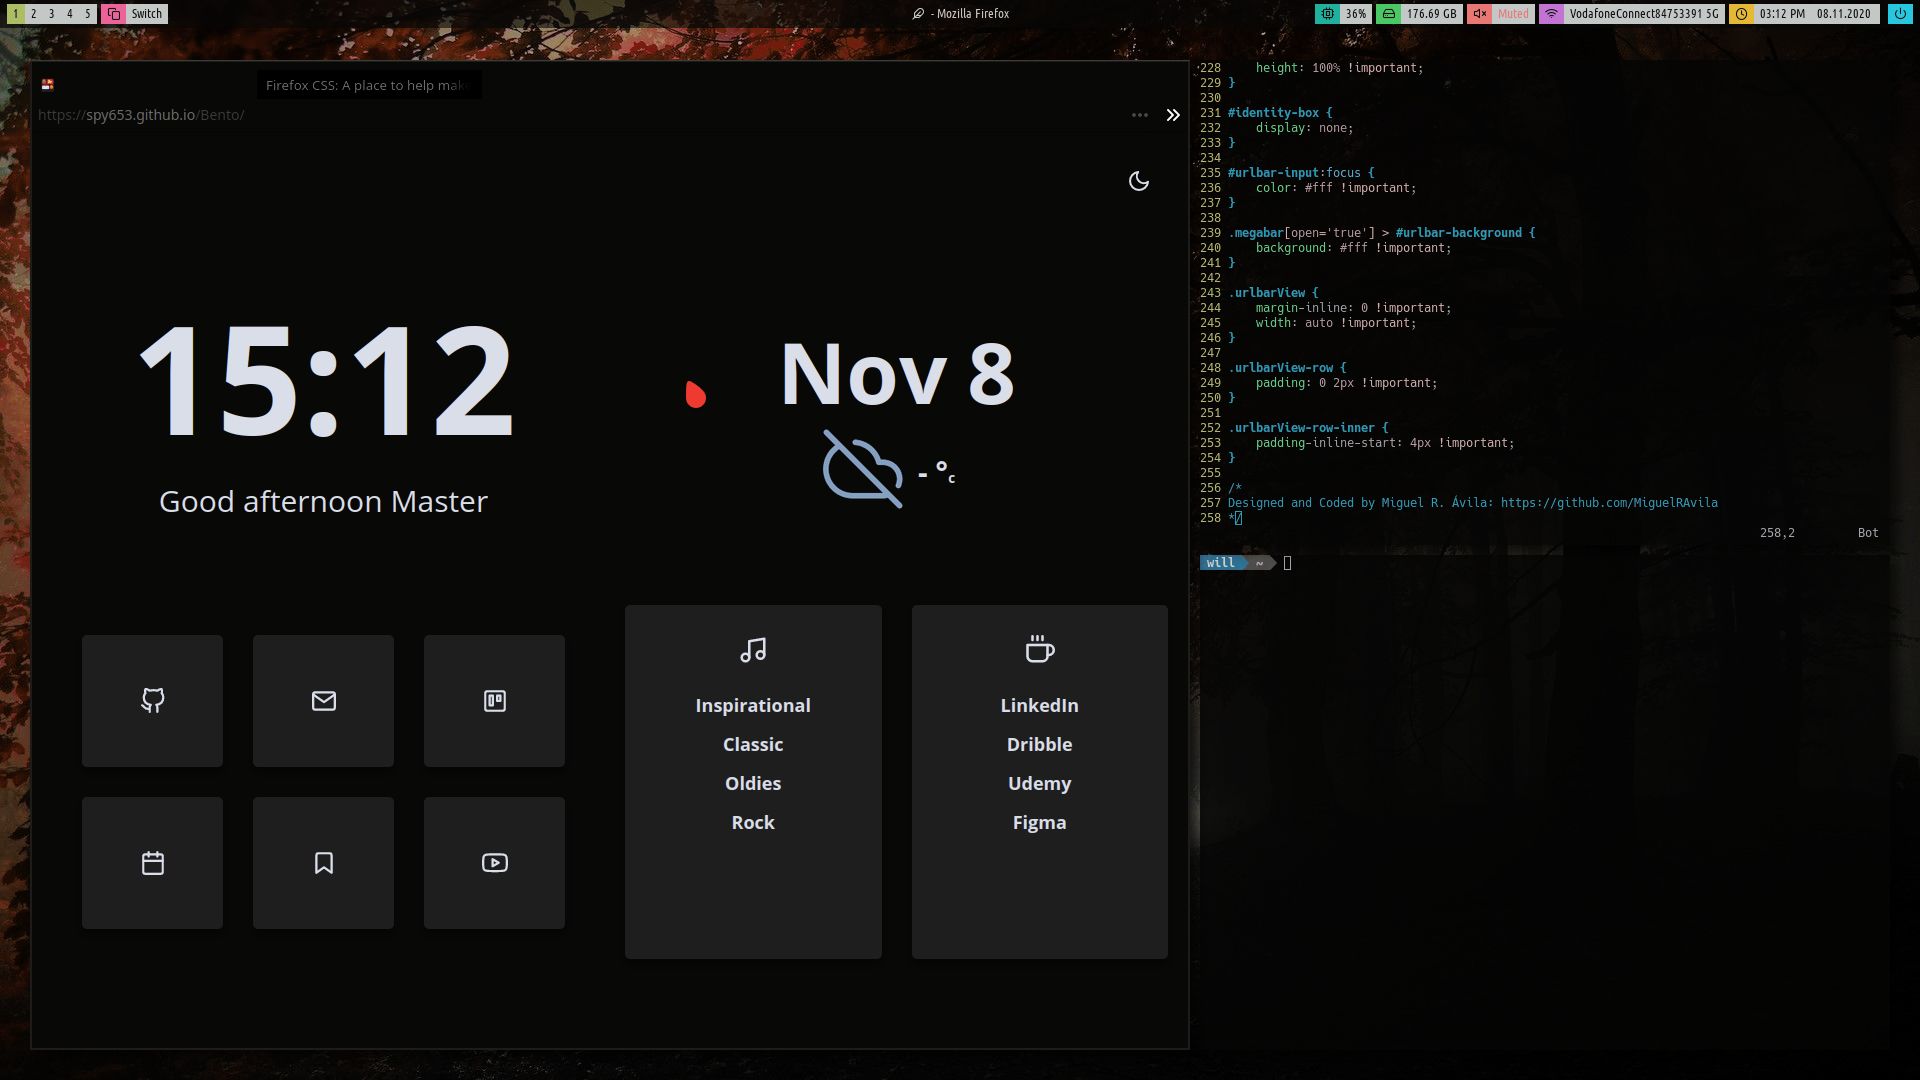Open the Udemy link
1920x1080 pixels.
[x=1039, y=783]
